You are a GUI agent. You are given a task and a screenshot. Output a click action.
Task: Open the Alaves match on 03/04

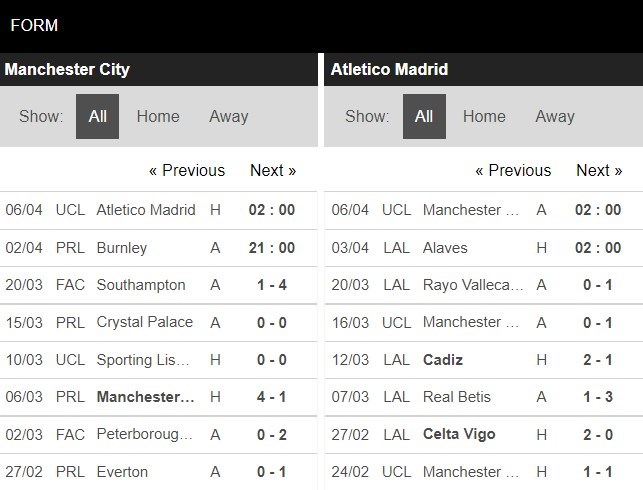click(447, 247)
